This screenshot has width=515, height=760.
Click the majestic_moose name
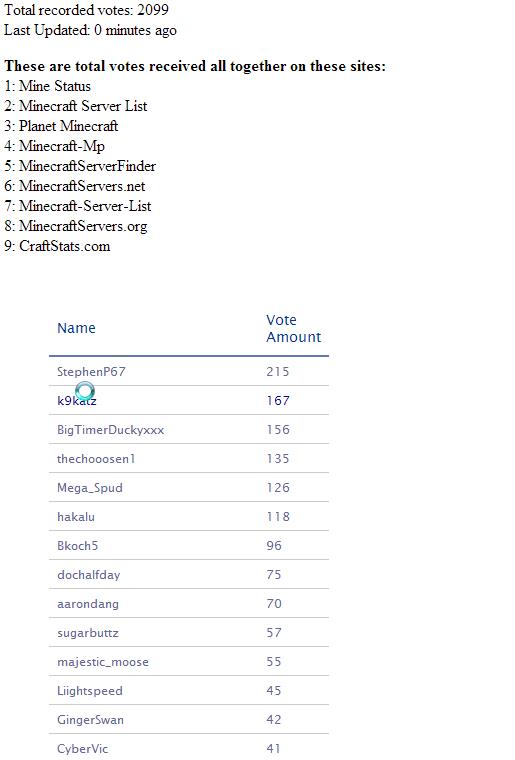[103, 662]
